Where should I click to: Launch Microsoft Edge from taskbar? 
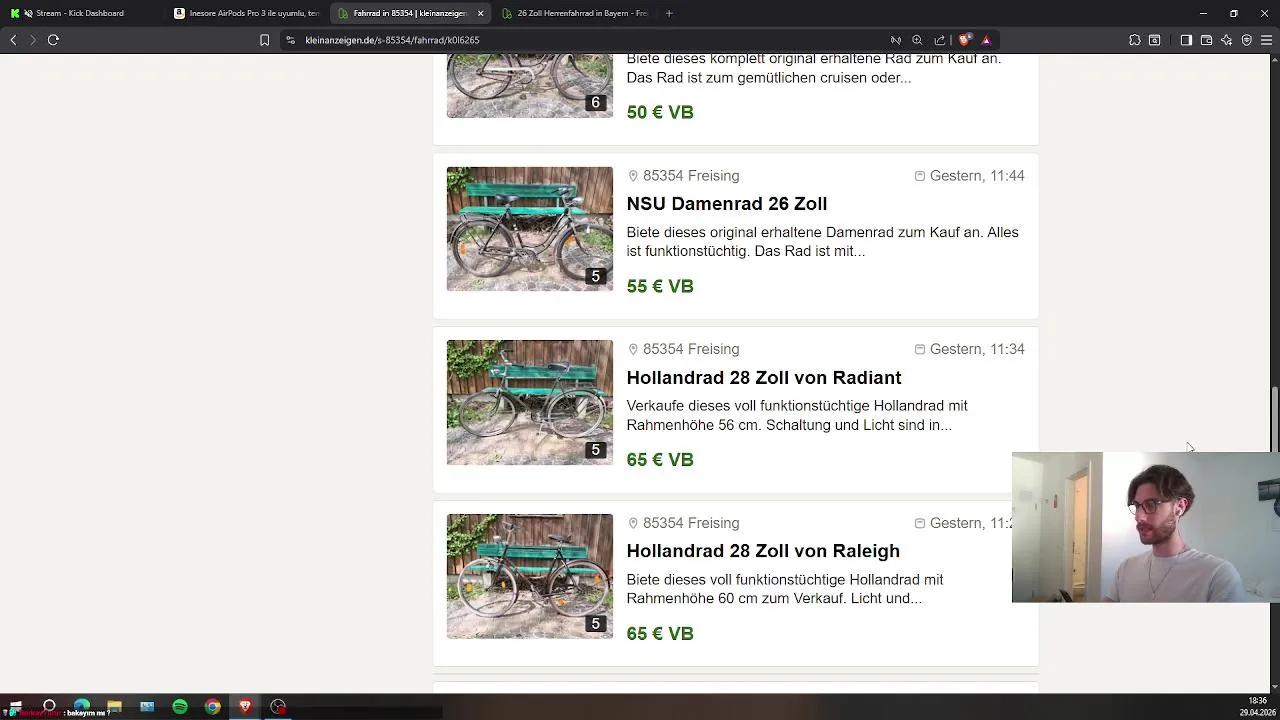pos(82,707)
